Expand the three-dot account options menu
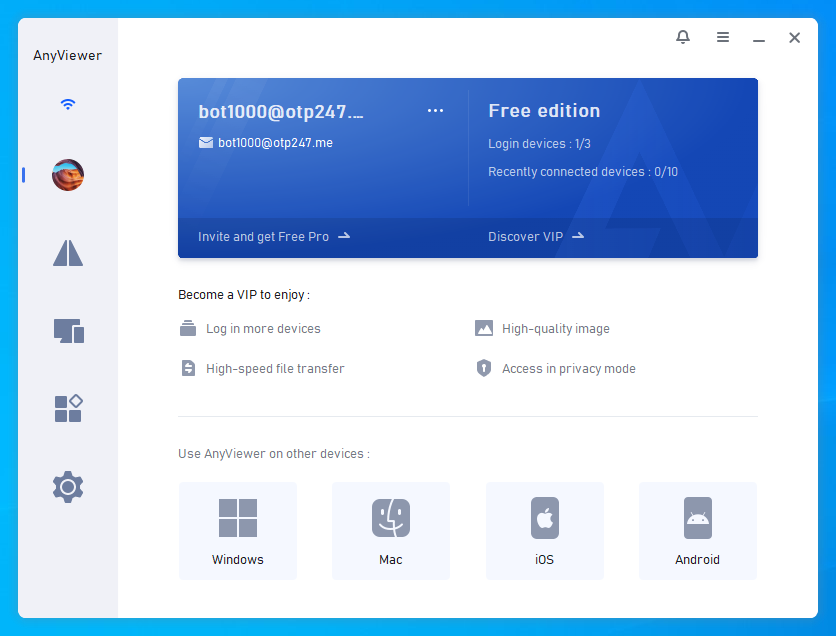This screenshot has width=836, height=636. (435, 111)
